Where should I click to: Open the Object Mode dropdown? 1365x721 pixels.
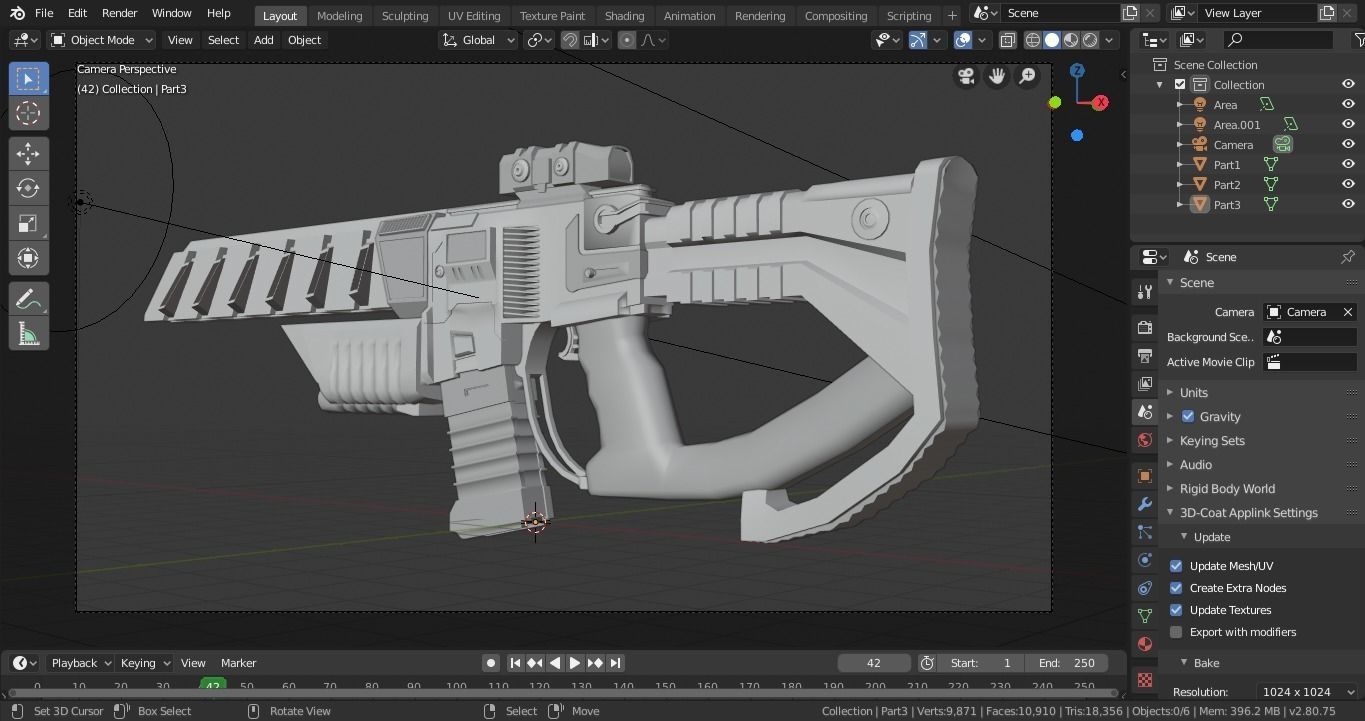tap(102, 40)
